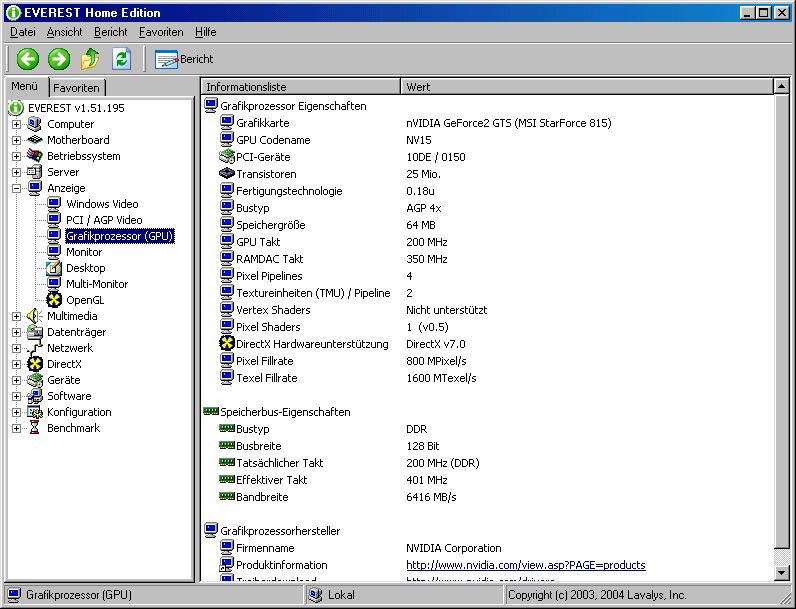Expand the Computer tree node
This screenshot has height=609, width=796.
tap(16, 124)
